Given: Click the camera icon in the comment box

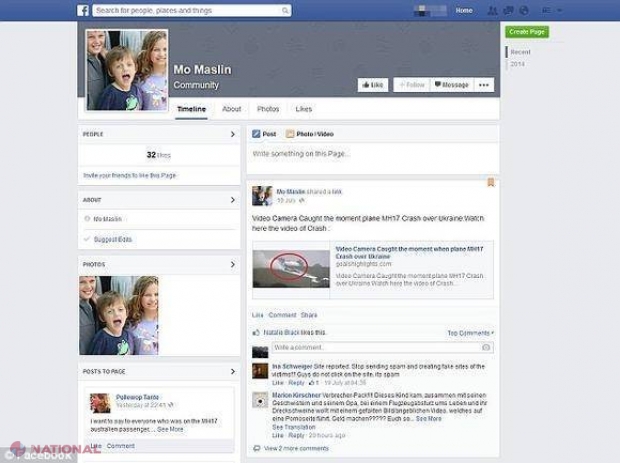Looking at the screenshot, I should tap(486, 347).
